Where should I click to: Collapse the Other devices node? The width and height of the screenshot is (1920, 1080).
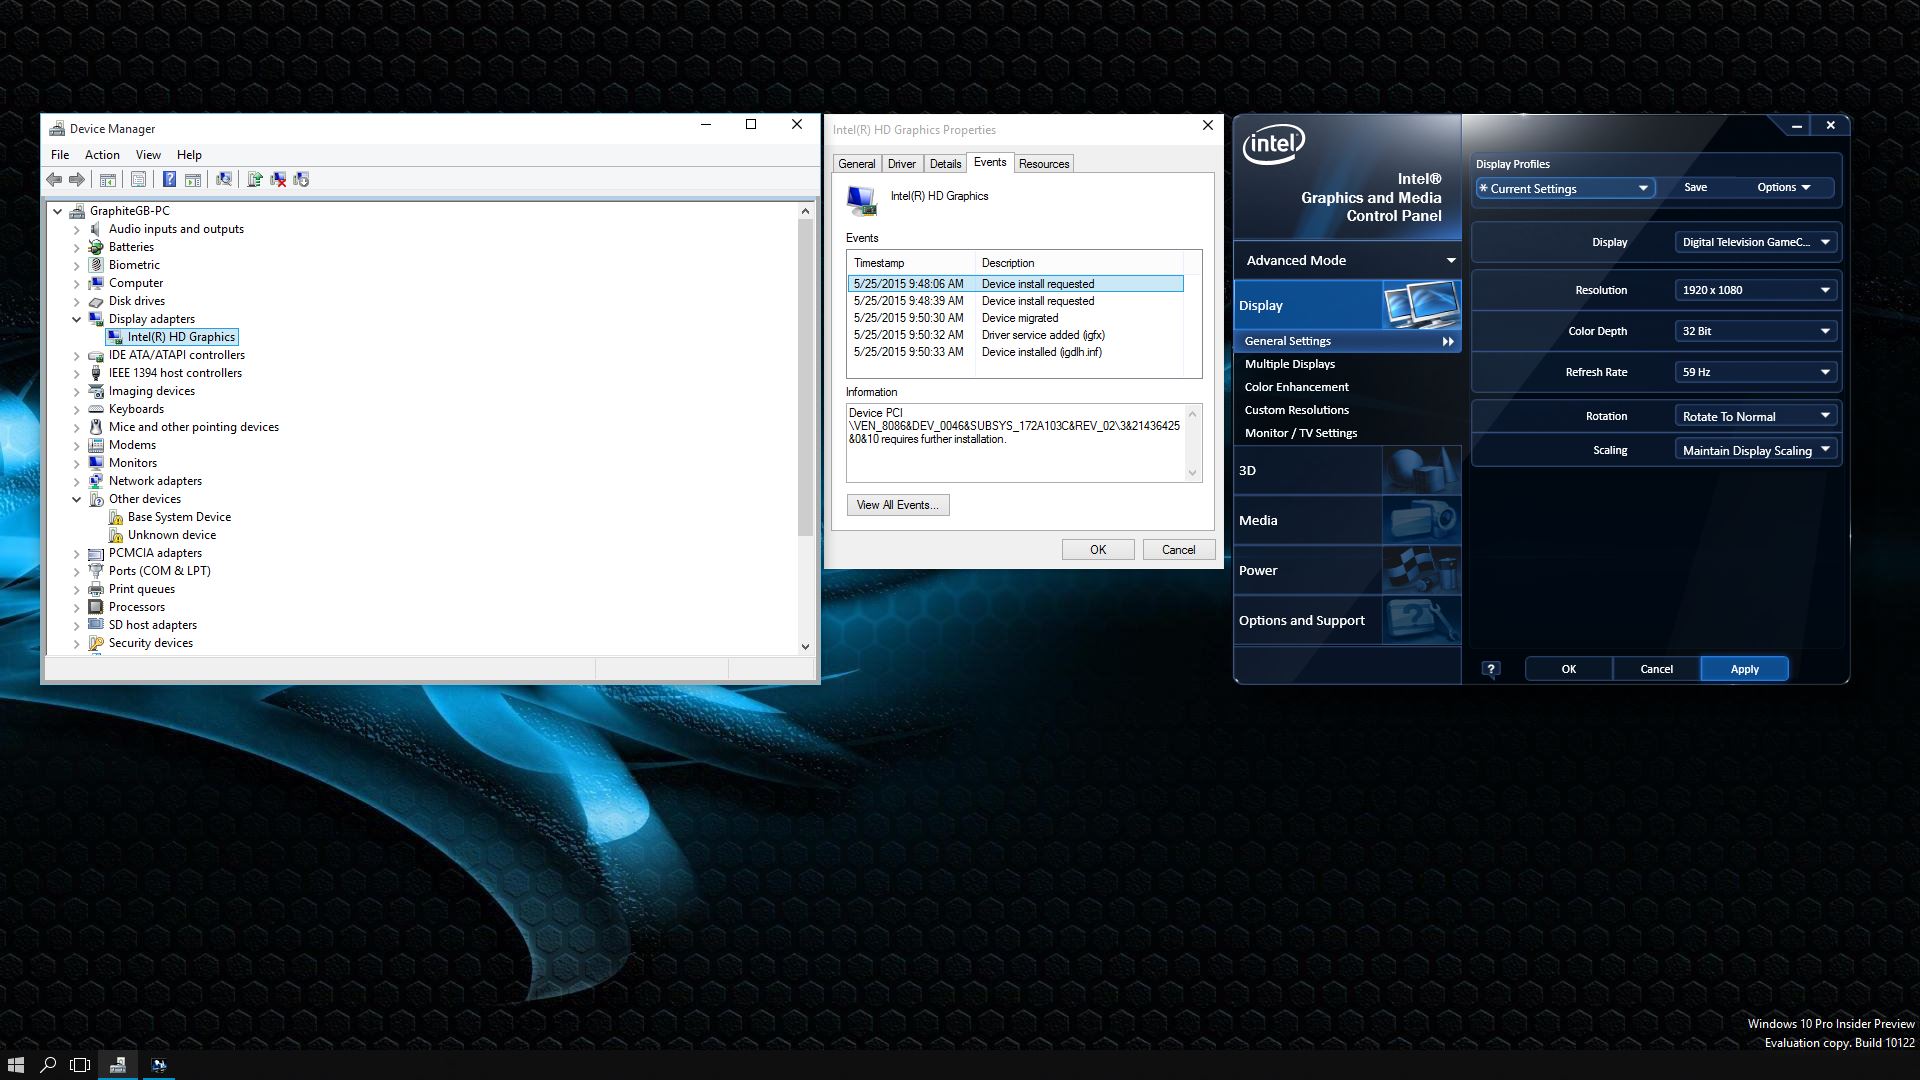(x=76, y=499)
